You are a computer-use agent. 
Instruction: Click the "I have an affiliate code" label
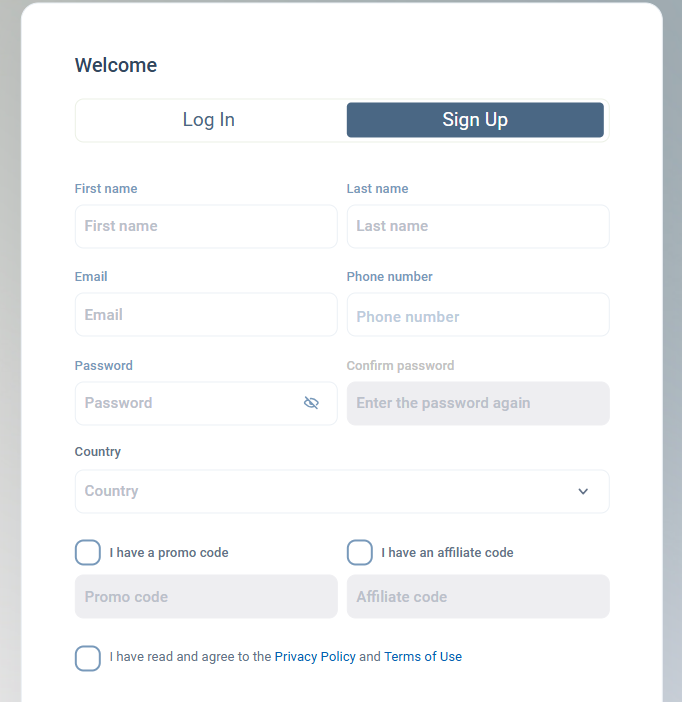coord(447,553)
